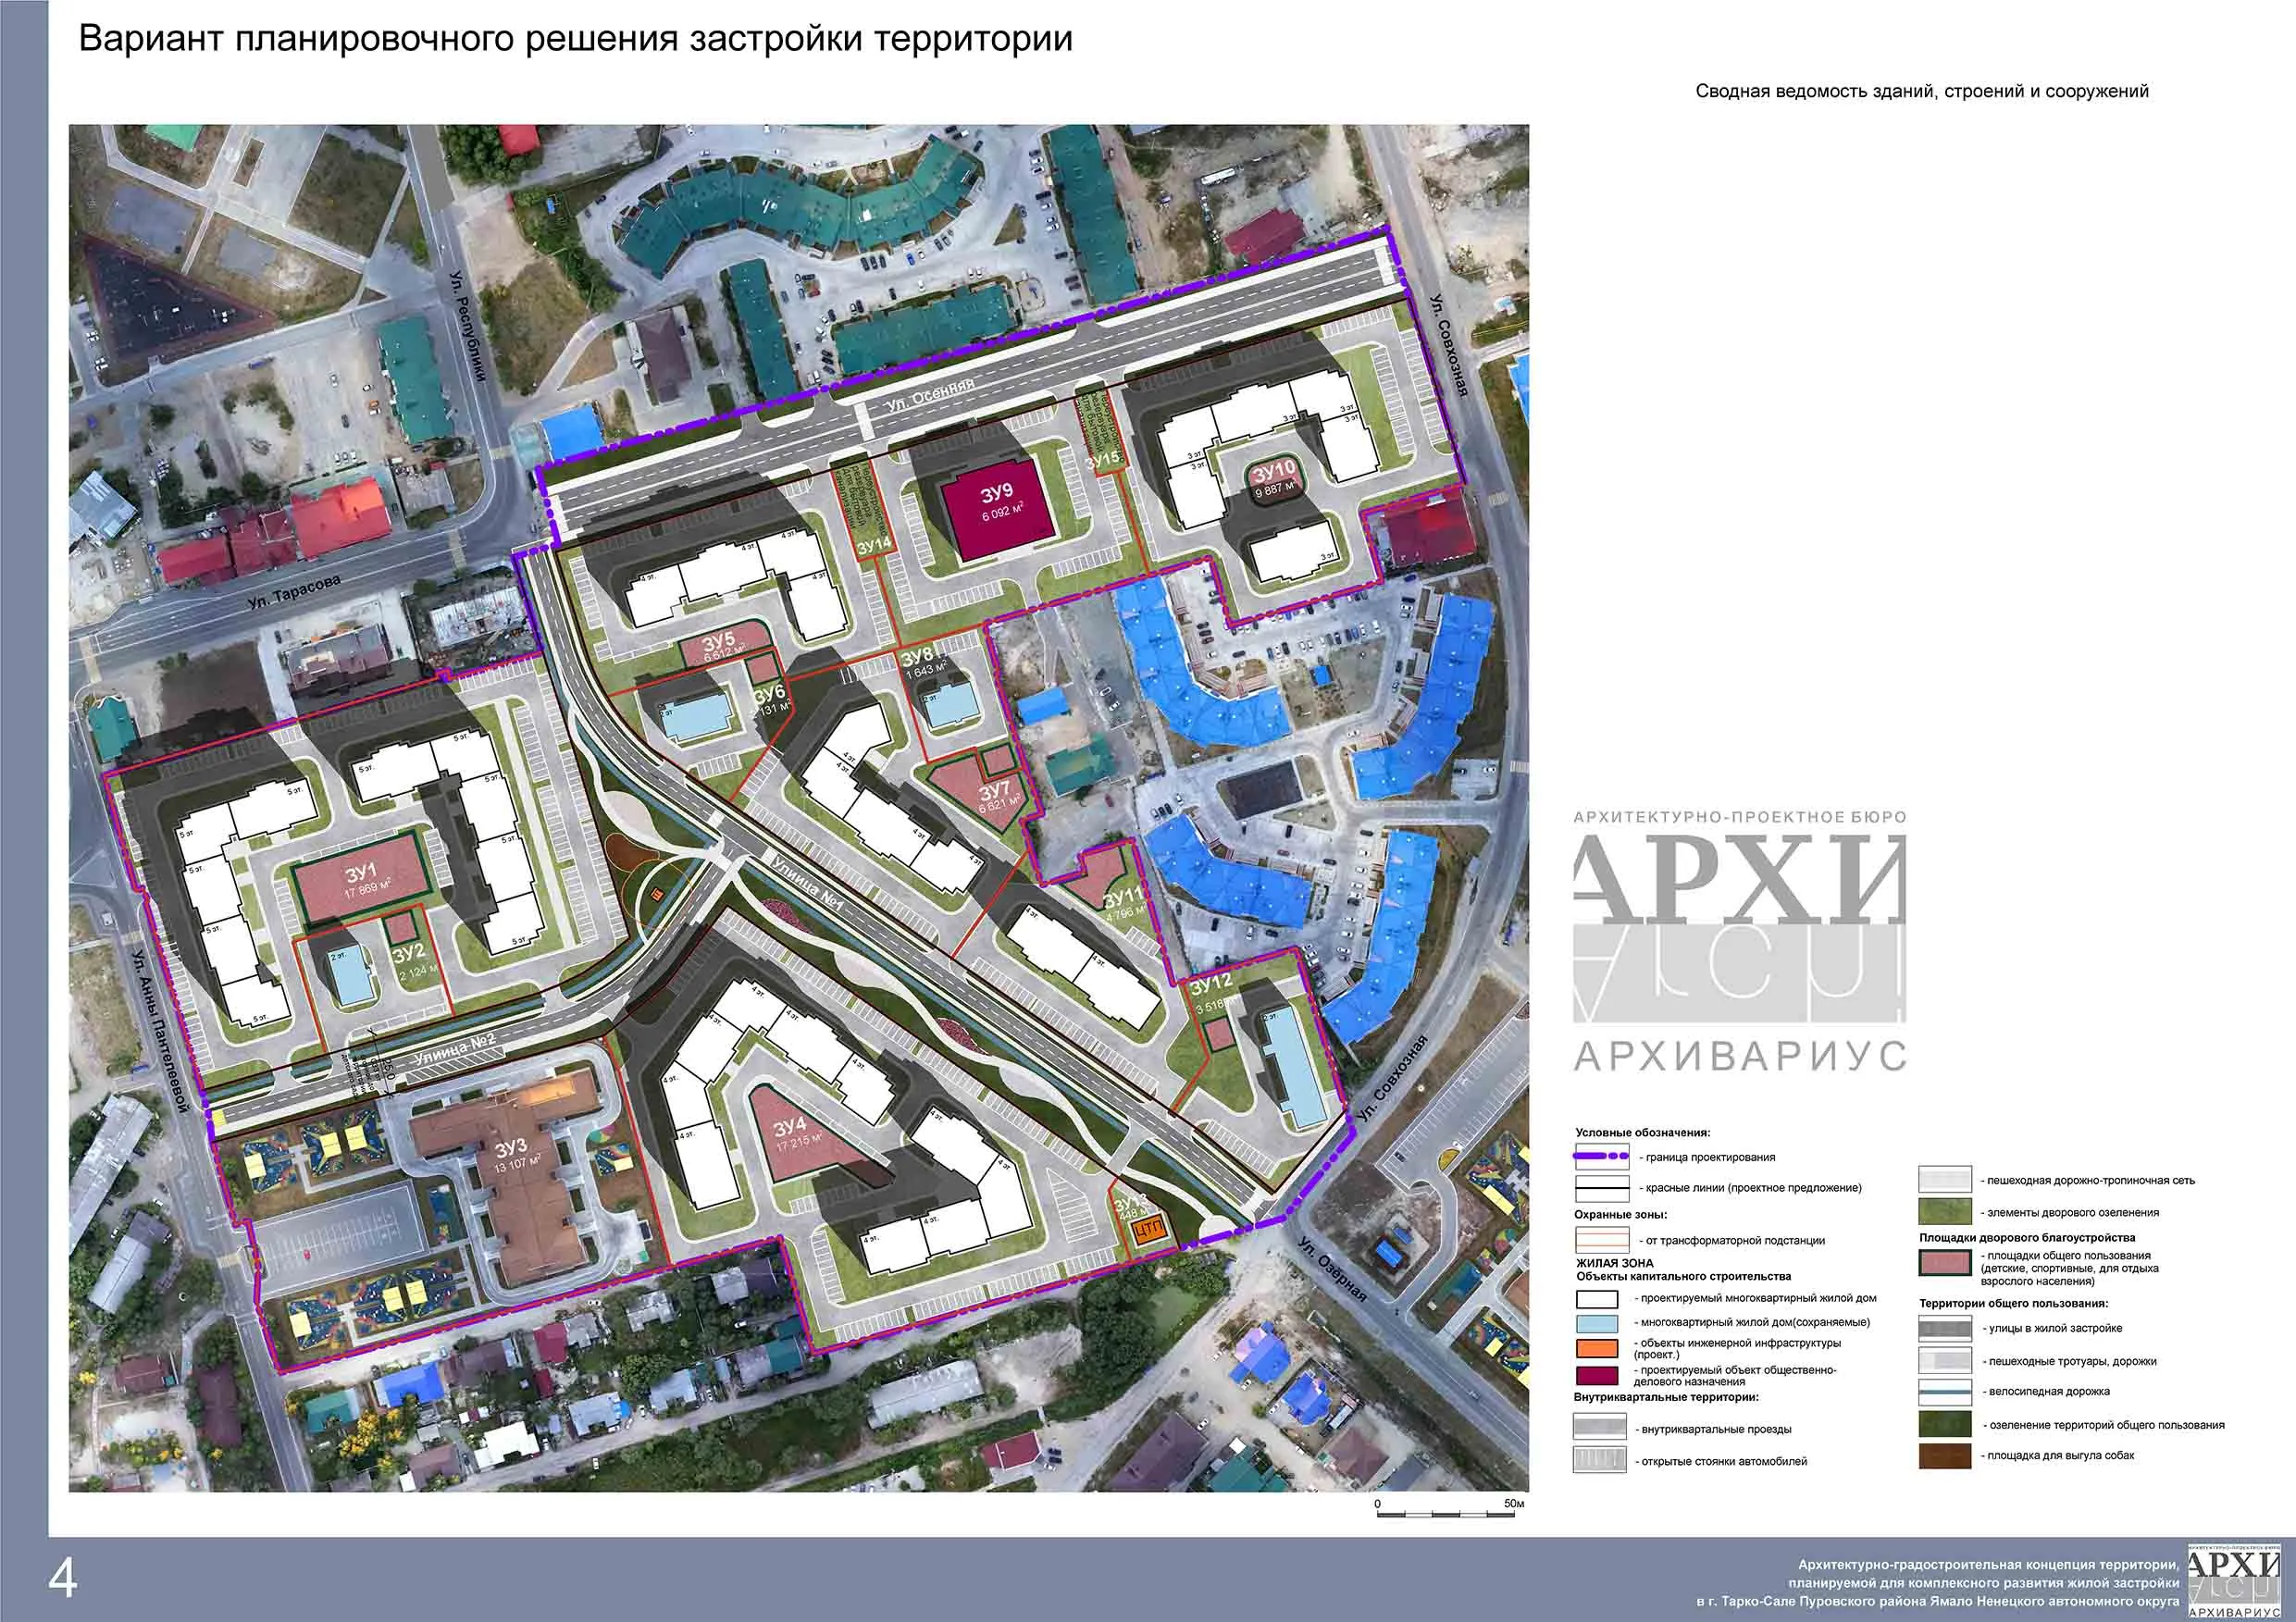Viewport: 2296px width, 1622px height.
Task: Click the heading 'Сводная ведомость зданий, строений и сооружений'
Action: point(1922,92)
